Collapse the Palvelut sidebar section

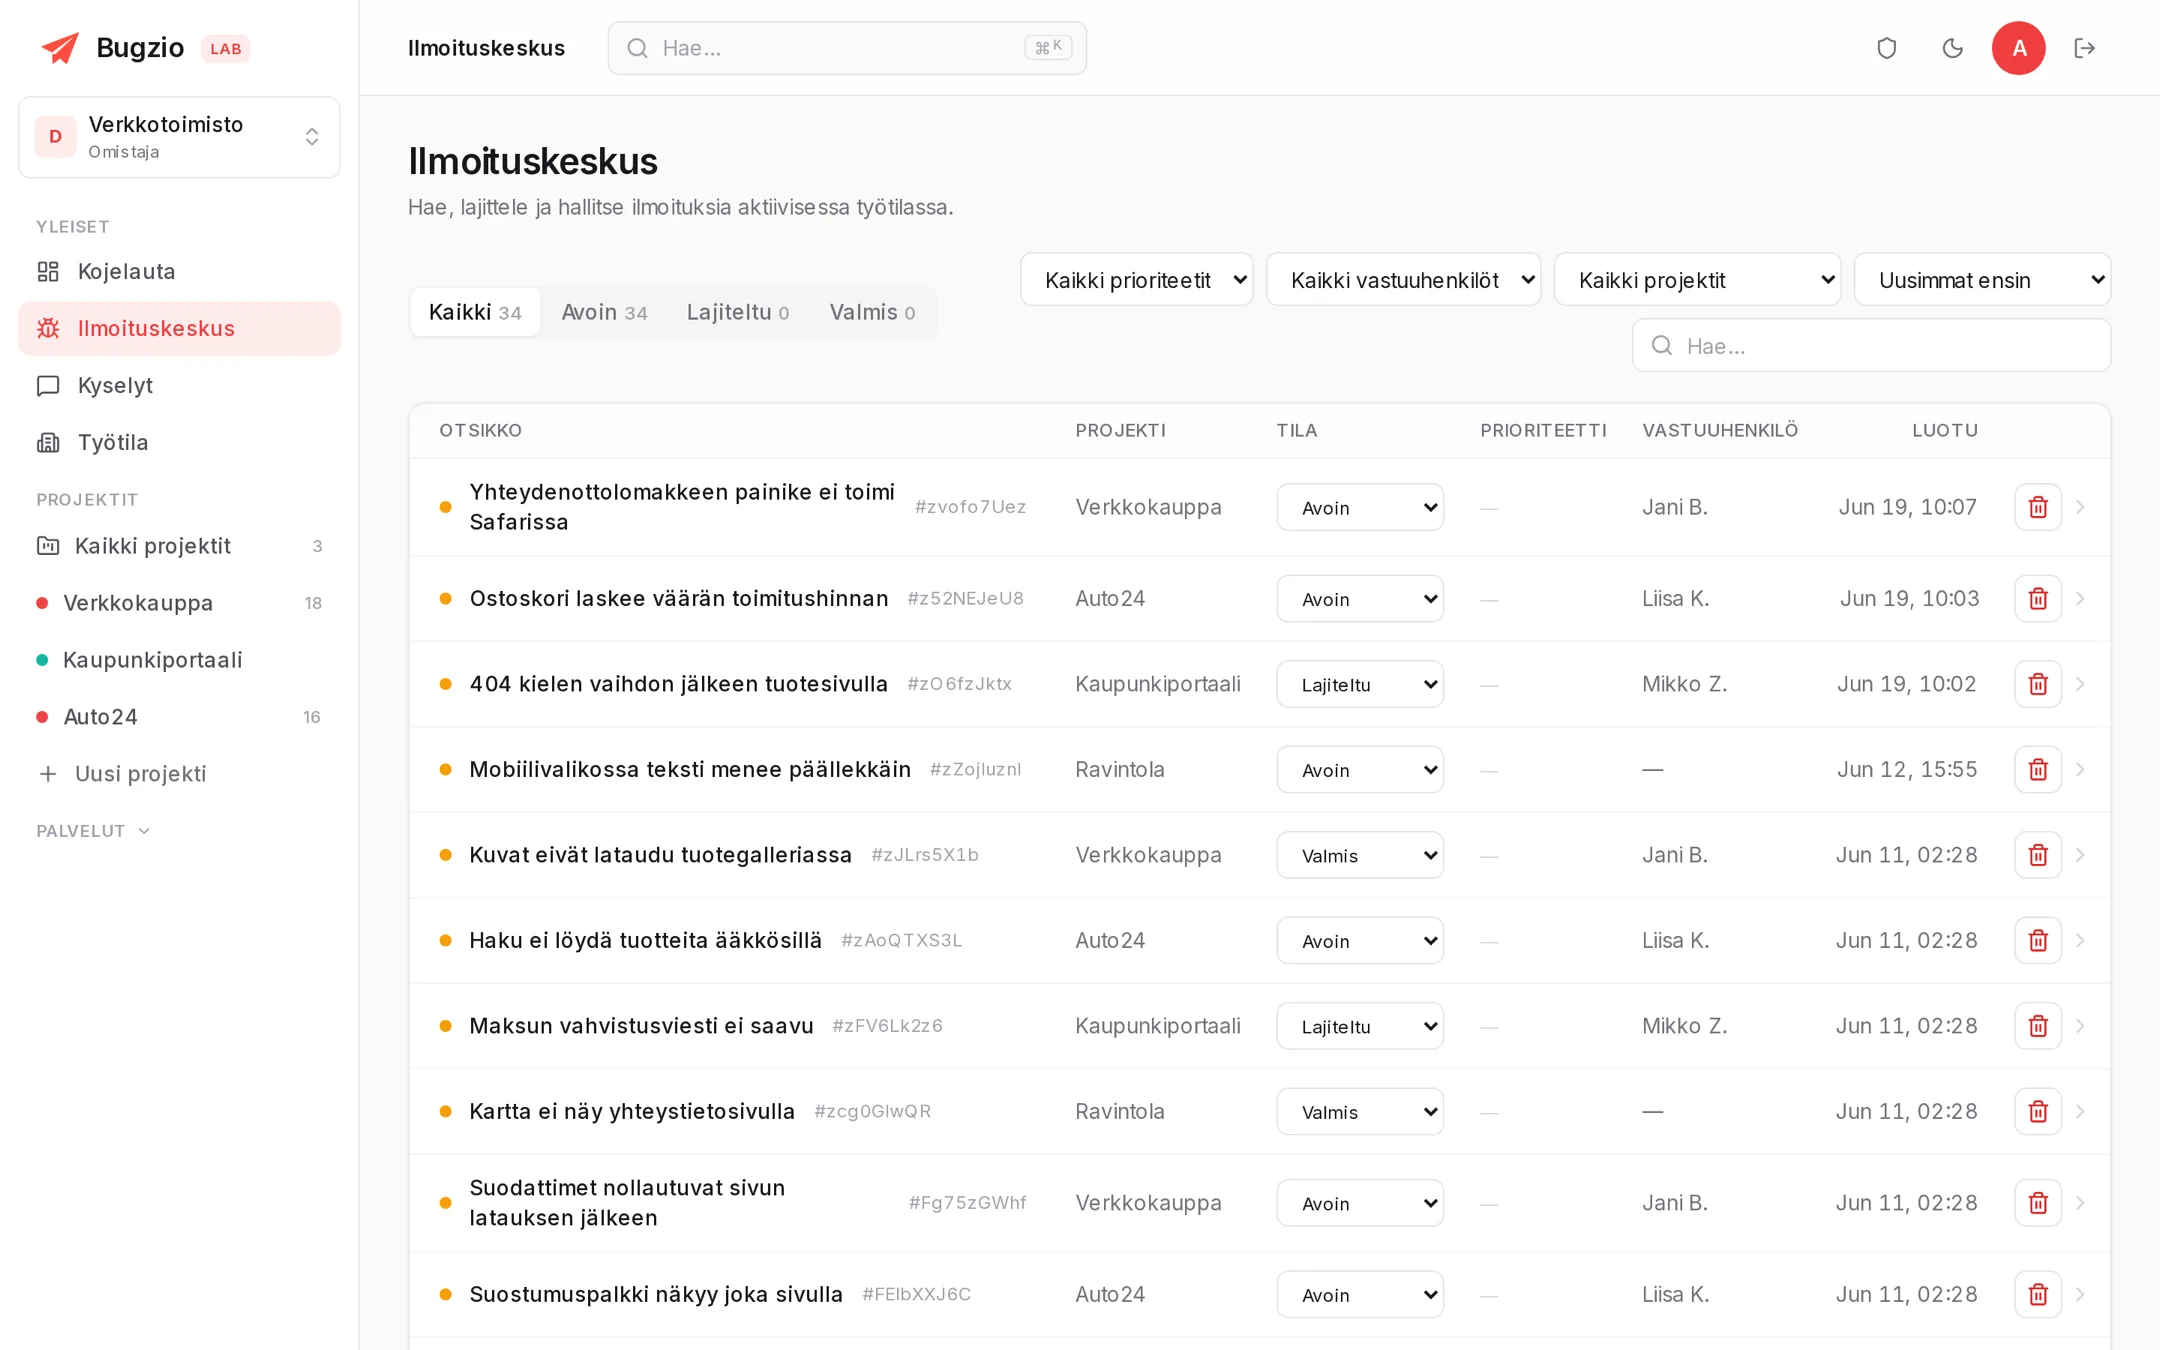(93, 831)
